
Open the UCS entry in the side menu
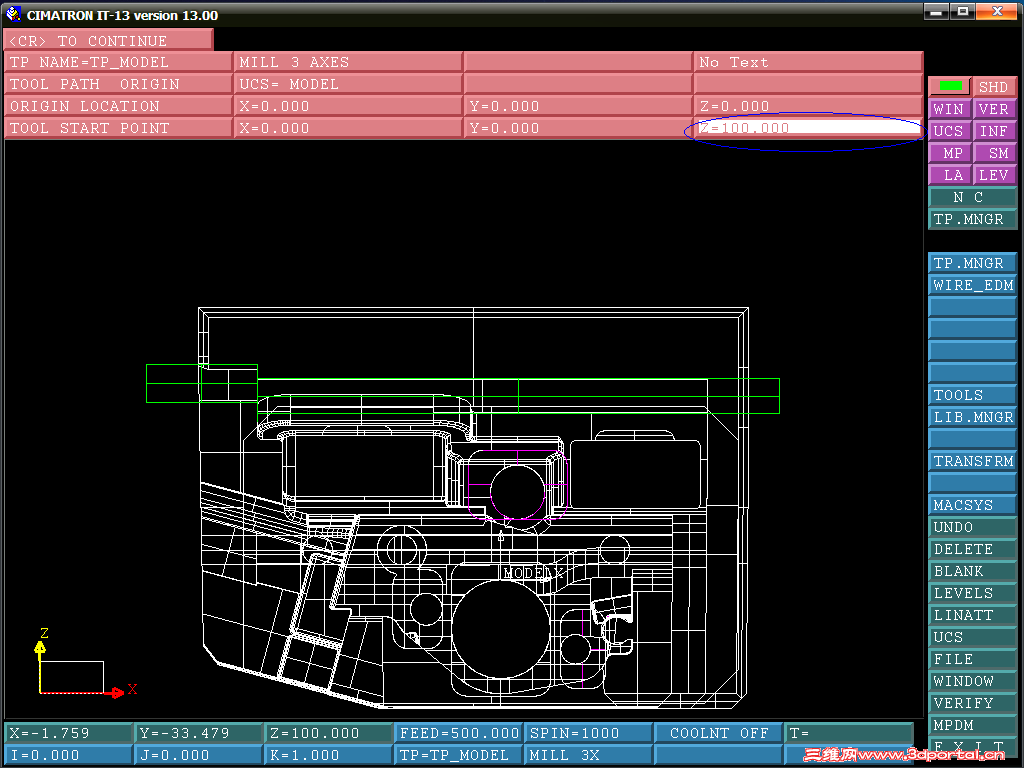972,637
